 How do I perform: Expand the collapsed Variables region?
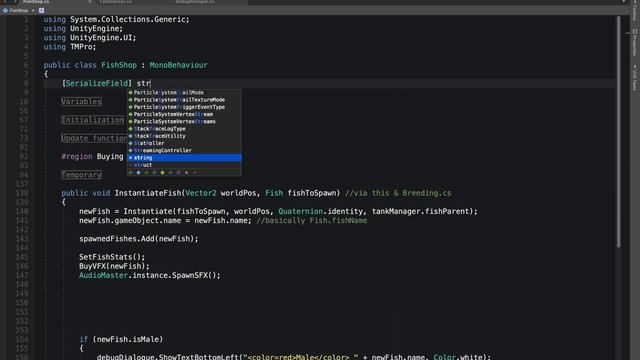coord(81,101)
